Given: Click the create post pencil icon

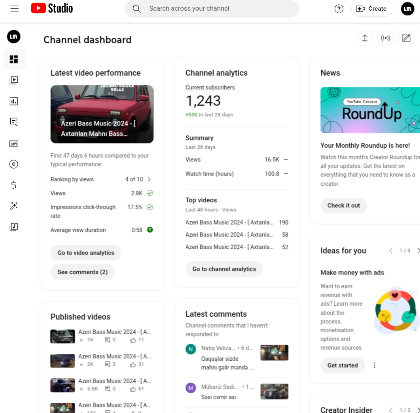Looking at the screenshot, I should [406, 38].
